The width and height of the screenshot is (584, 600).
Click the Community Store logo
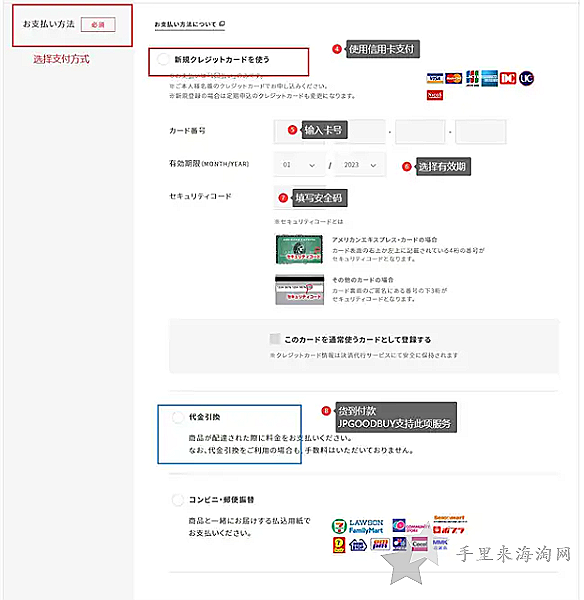click(x=418, y=528)
